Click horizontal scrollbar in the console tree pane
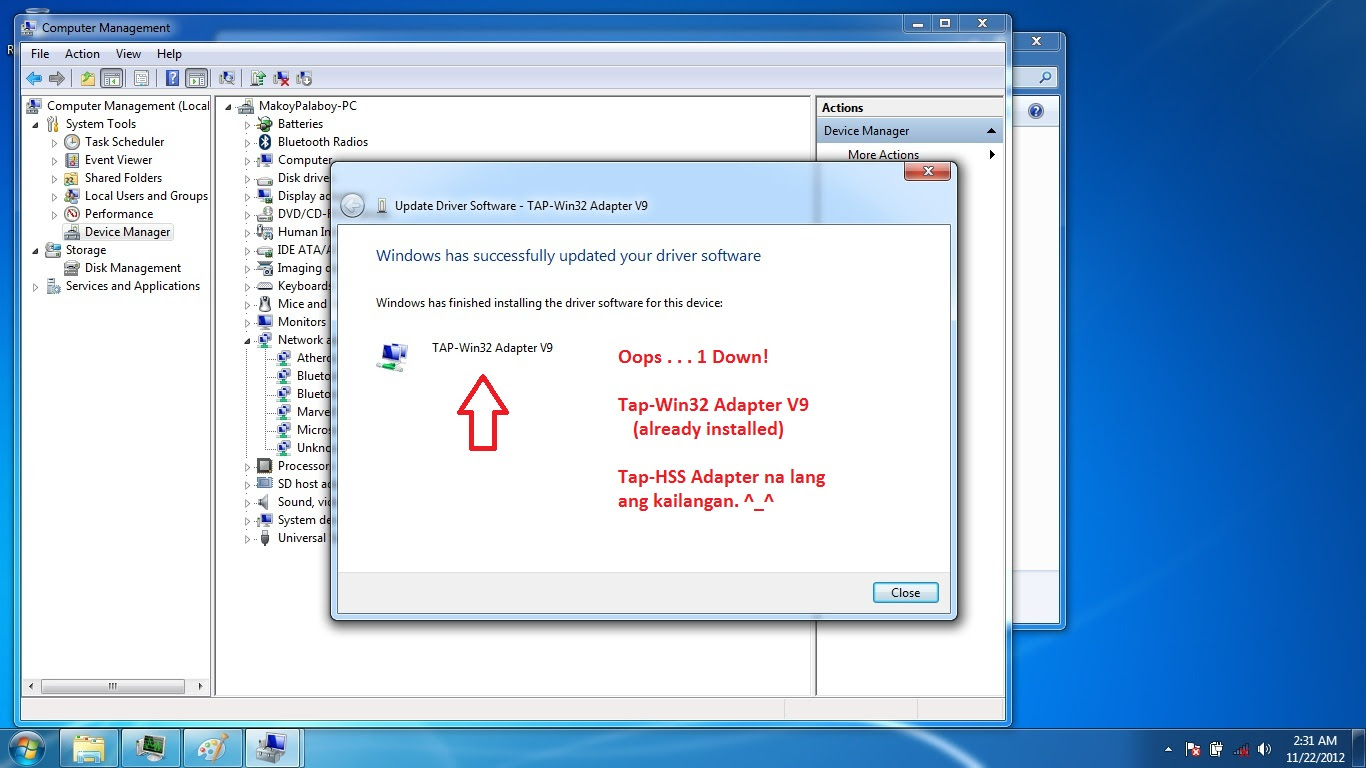 click(113, 687)
